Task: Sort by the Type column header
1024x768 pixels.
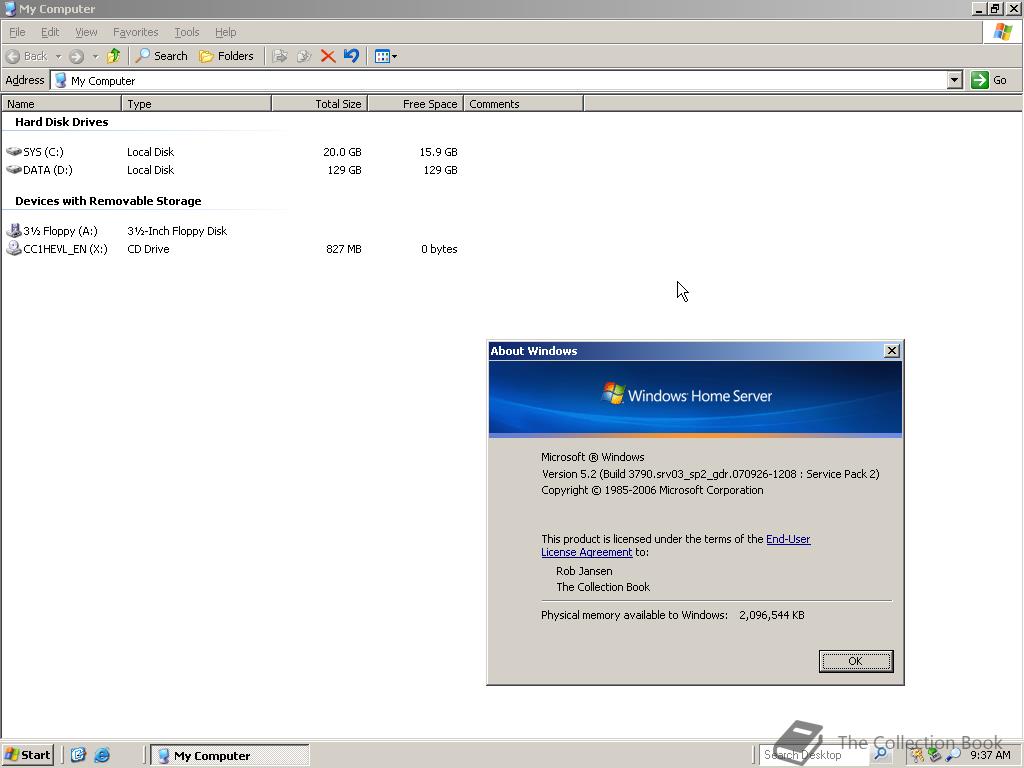Action: pyautogui.click(x=197, y=104)
